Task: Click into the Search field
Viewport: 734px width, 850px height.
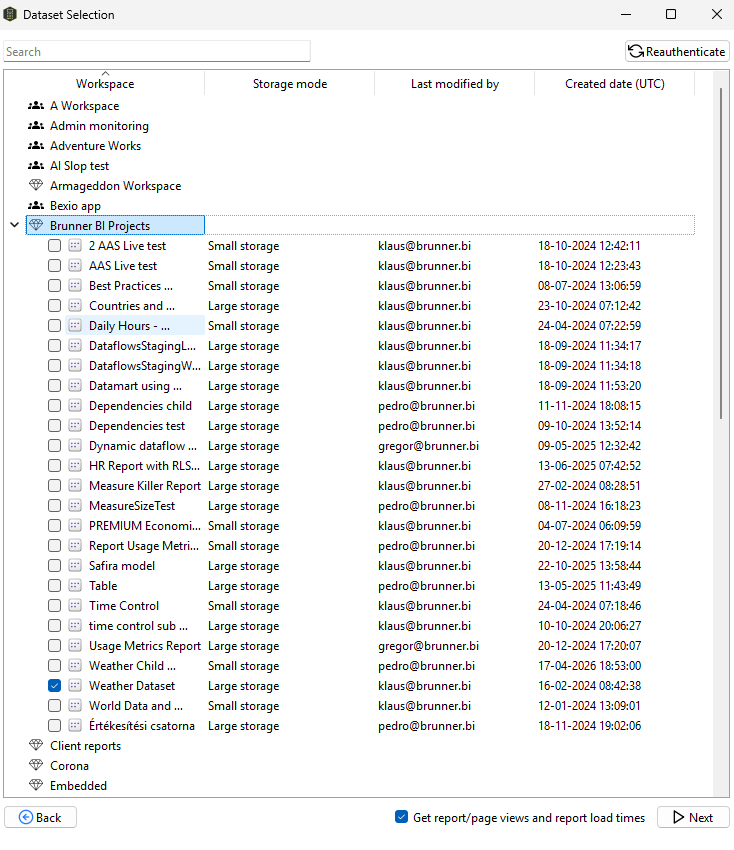Action: click(157, 51)
